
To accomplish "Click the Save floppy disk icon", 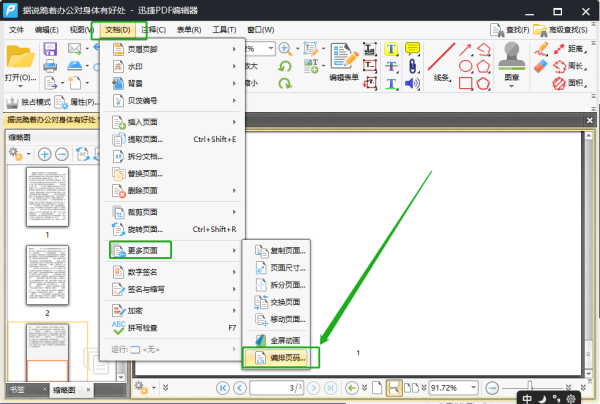I will 50,49.
